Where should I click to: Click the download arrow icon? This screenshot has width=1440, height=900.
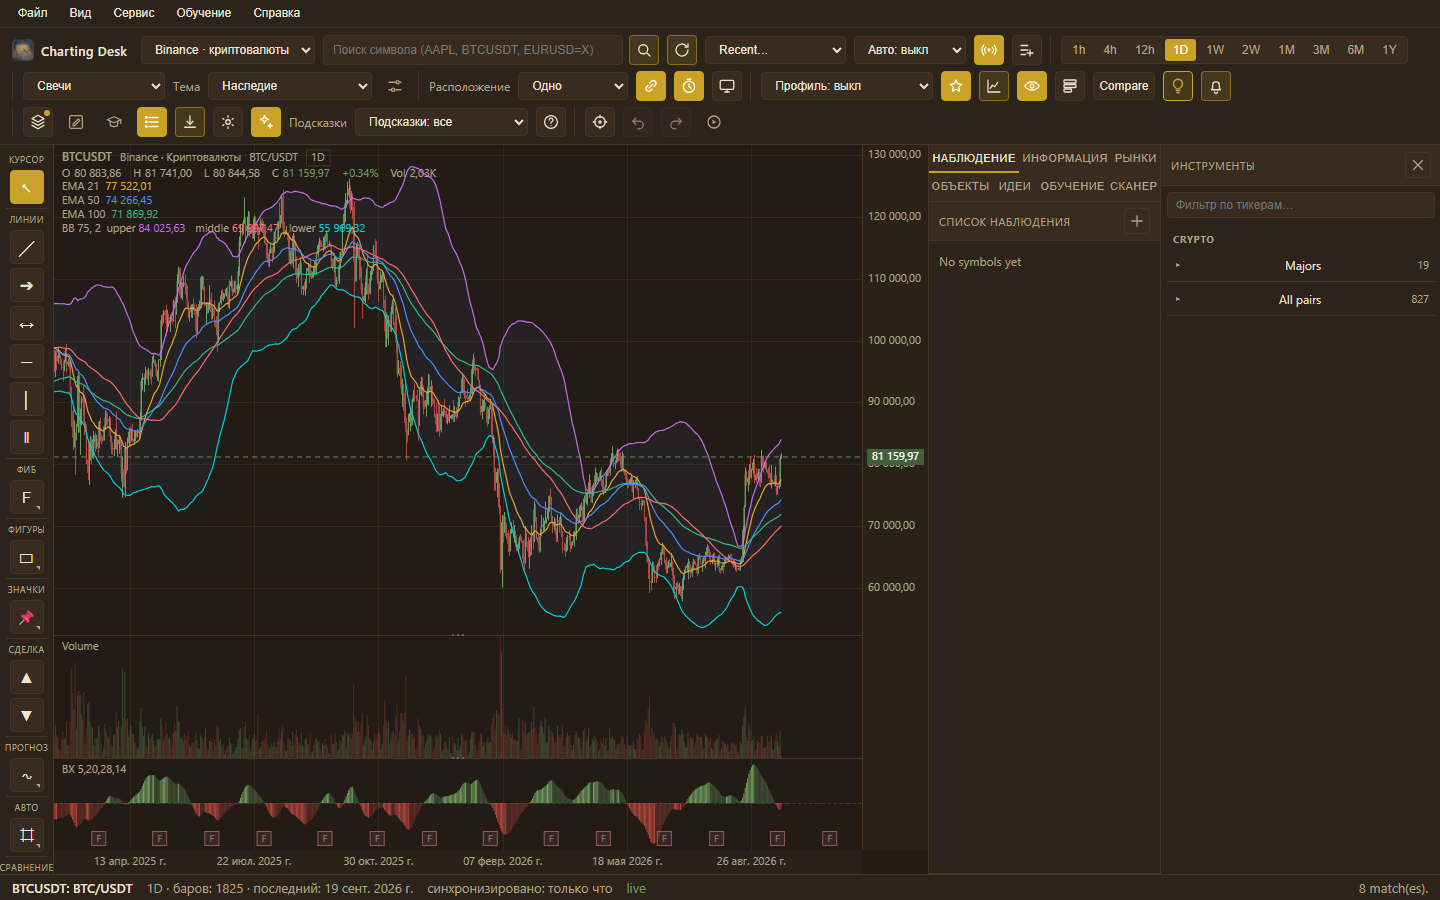click(190, 122)
